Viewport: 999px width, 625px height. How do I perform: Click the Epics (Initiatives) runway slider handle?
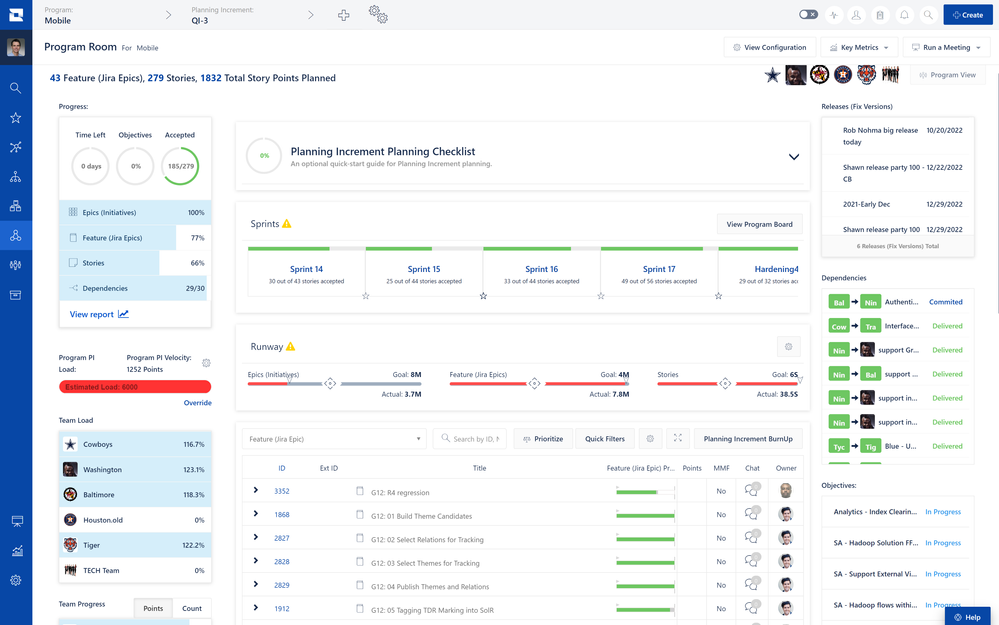(x=330, y=383)
